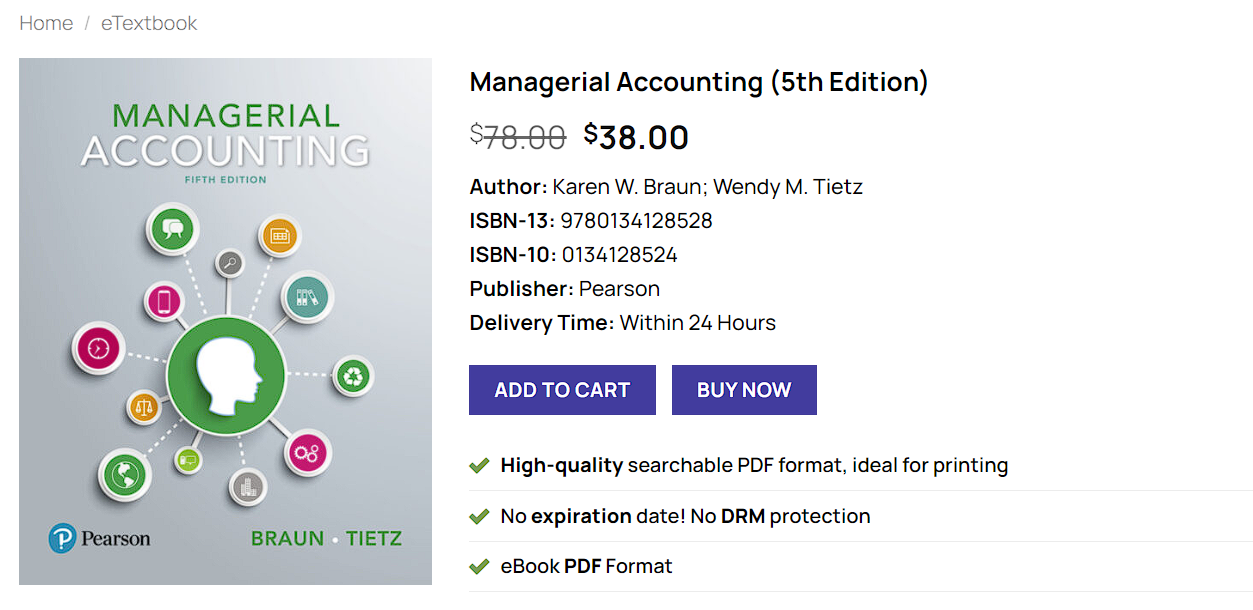Open the Home breadcrumb link

coord(46,23)
